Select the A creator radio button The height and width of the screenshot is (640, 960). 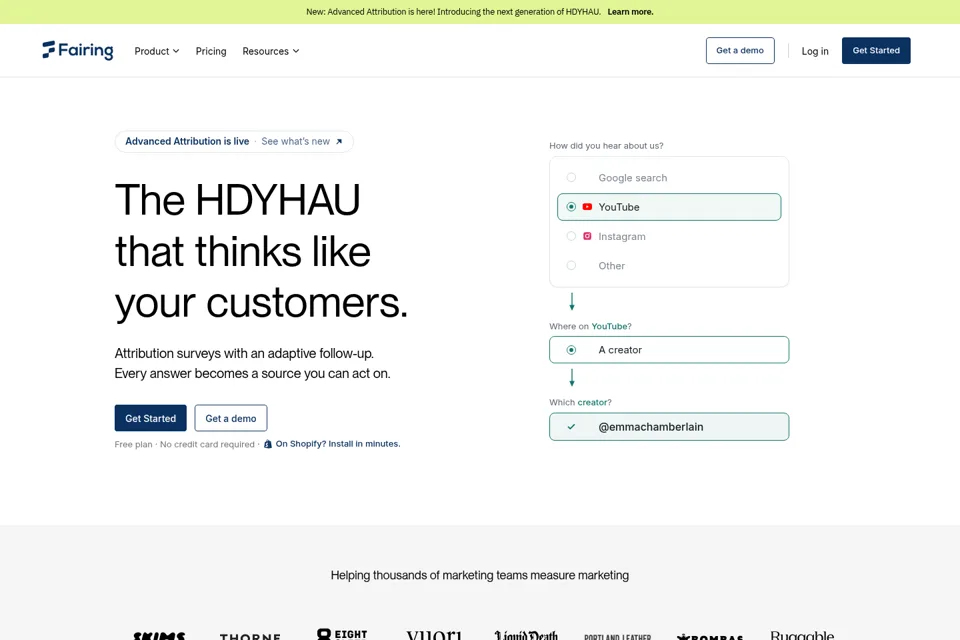[x=571, y=350]
